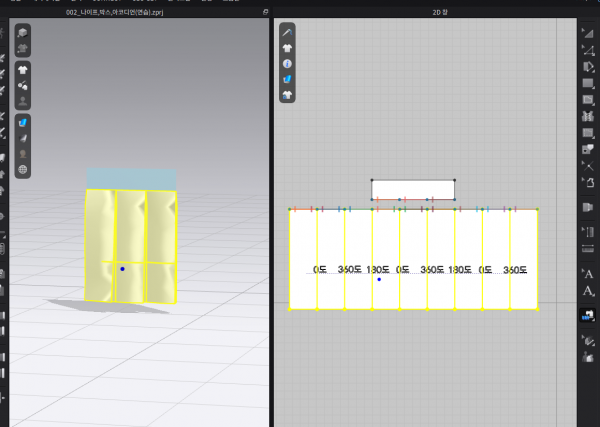
Task: Click the blue info icon in 2D window
Action: tap(288, 63)
